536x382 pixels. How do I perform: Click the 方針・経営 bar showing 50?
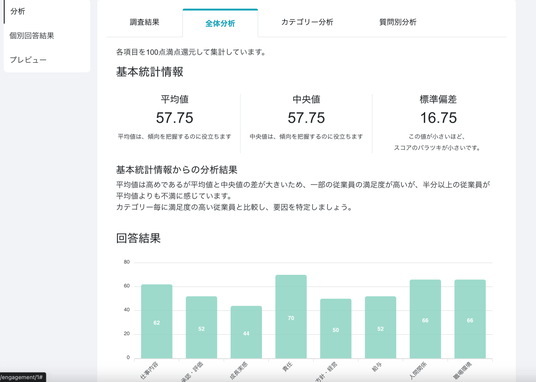click(336, 329)
